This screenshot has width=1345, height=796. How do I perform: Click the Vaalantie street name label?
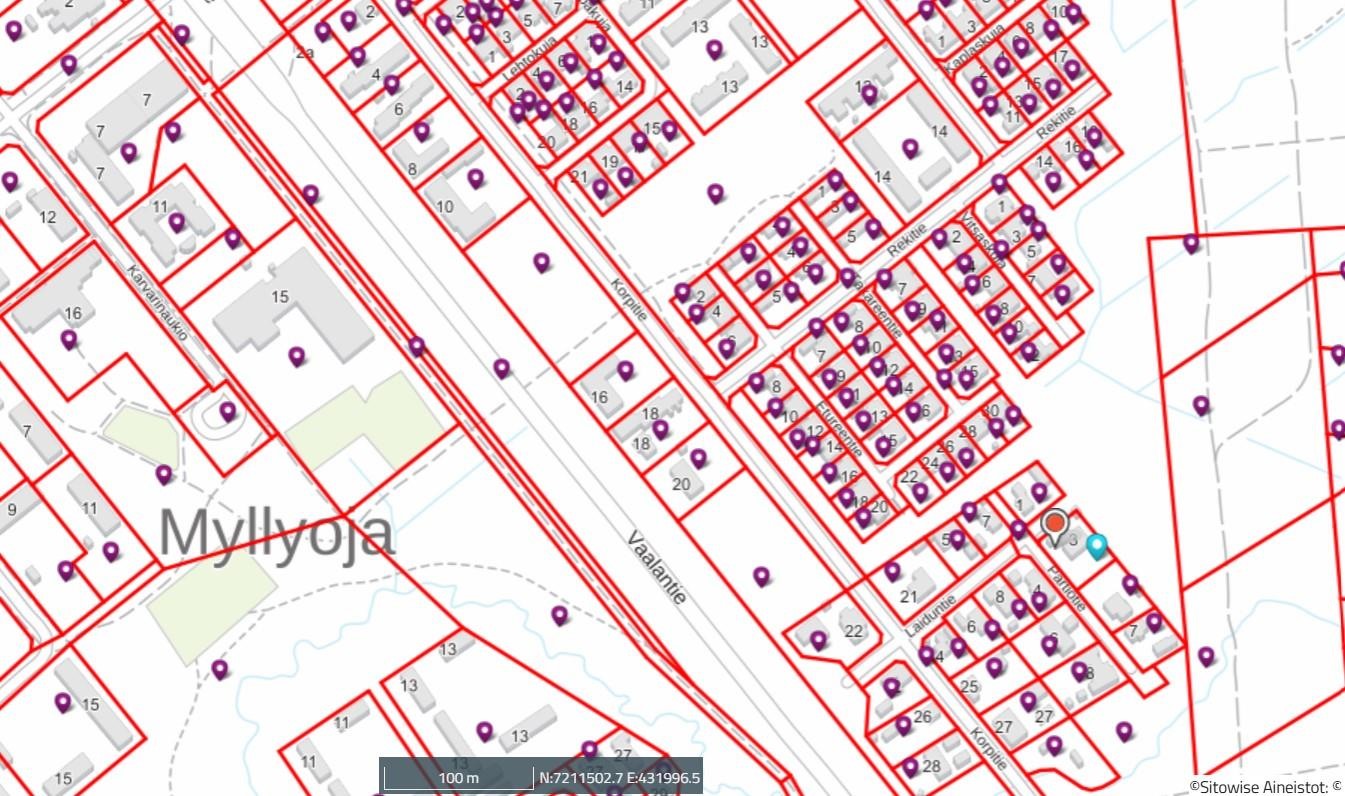pos(657,567)
